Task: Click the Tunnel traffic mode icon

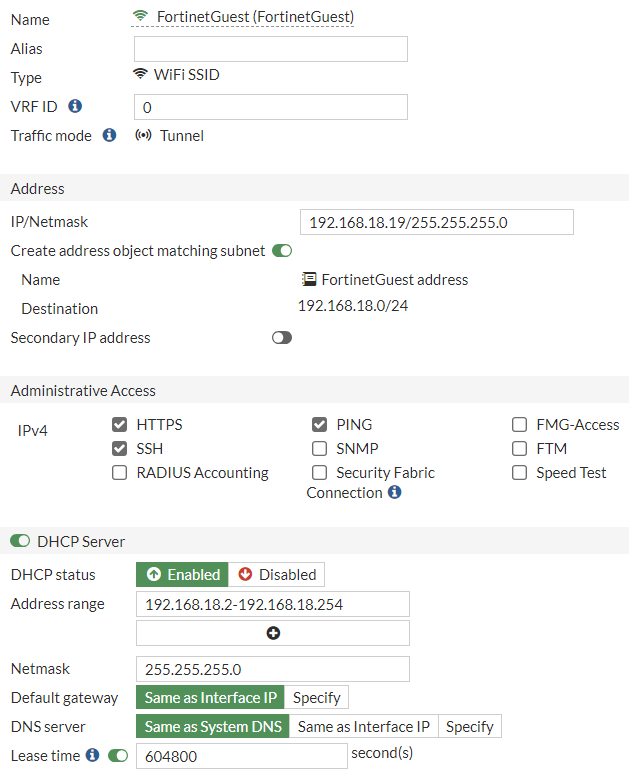Action: (x=143, y=135)
